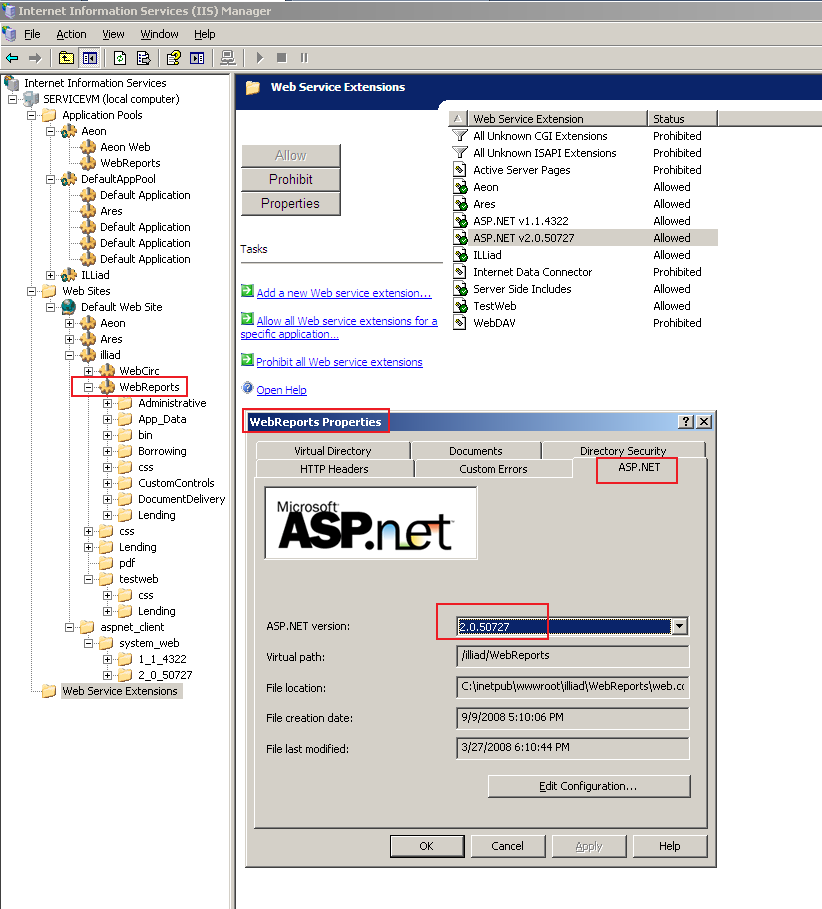Click the Back arrow in the toolbar
822x909 pixels.
(12, 58)
